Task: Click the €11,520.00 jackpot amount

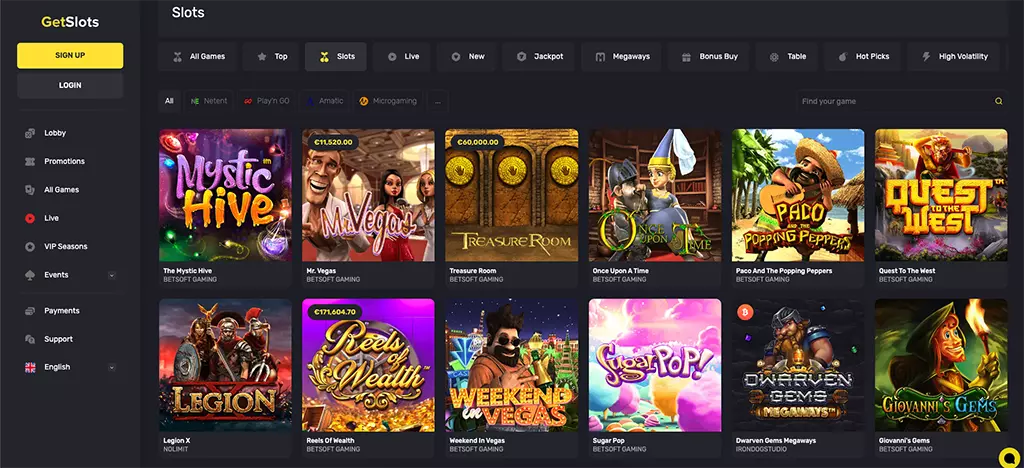Action: (333, 142)
